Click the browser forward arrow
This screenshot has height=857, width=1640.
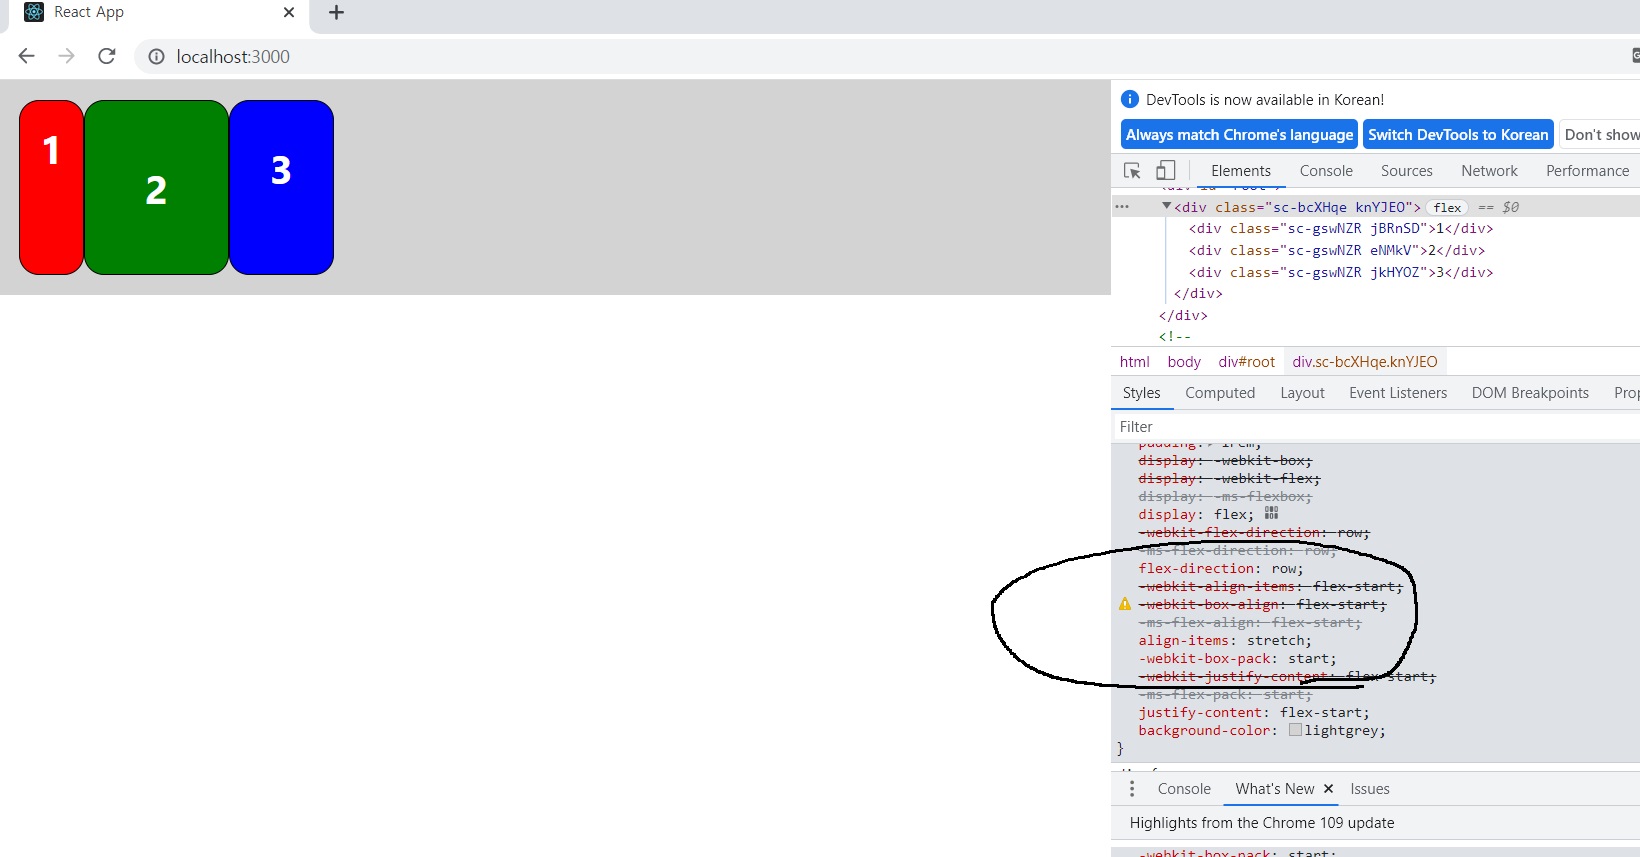coord(67,56)
